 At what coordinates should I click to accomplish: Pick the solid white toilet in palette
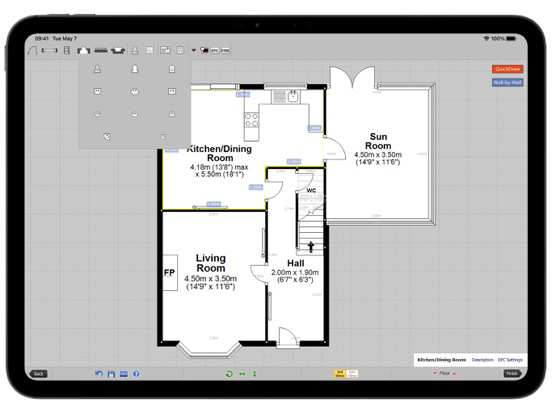(x=134, y=69)
